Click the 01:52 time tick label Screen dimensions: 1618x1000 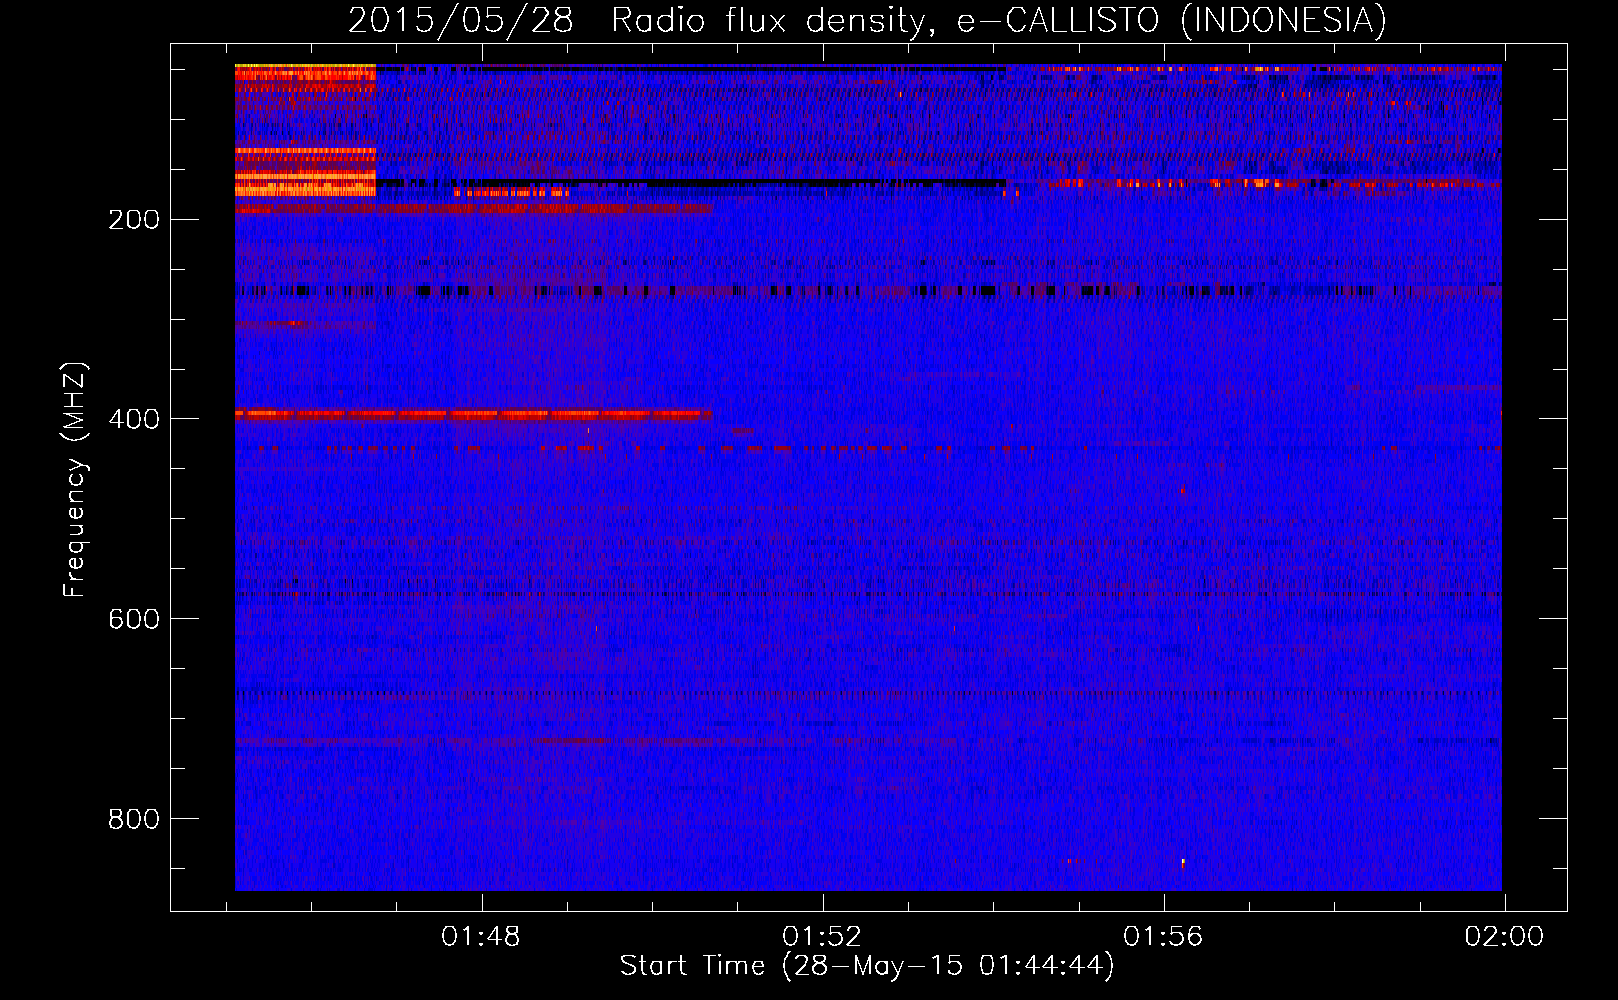(822, 937)
